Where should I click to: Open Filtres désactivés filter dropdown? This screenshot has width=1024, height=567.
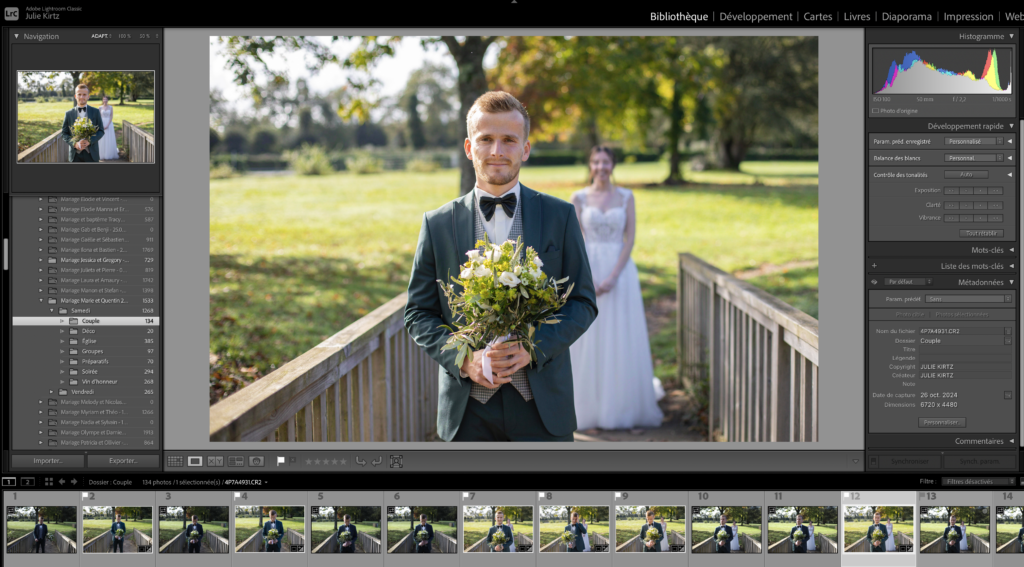[x=978, y=482]
